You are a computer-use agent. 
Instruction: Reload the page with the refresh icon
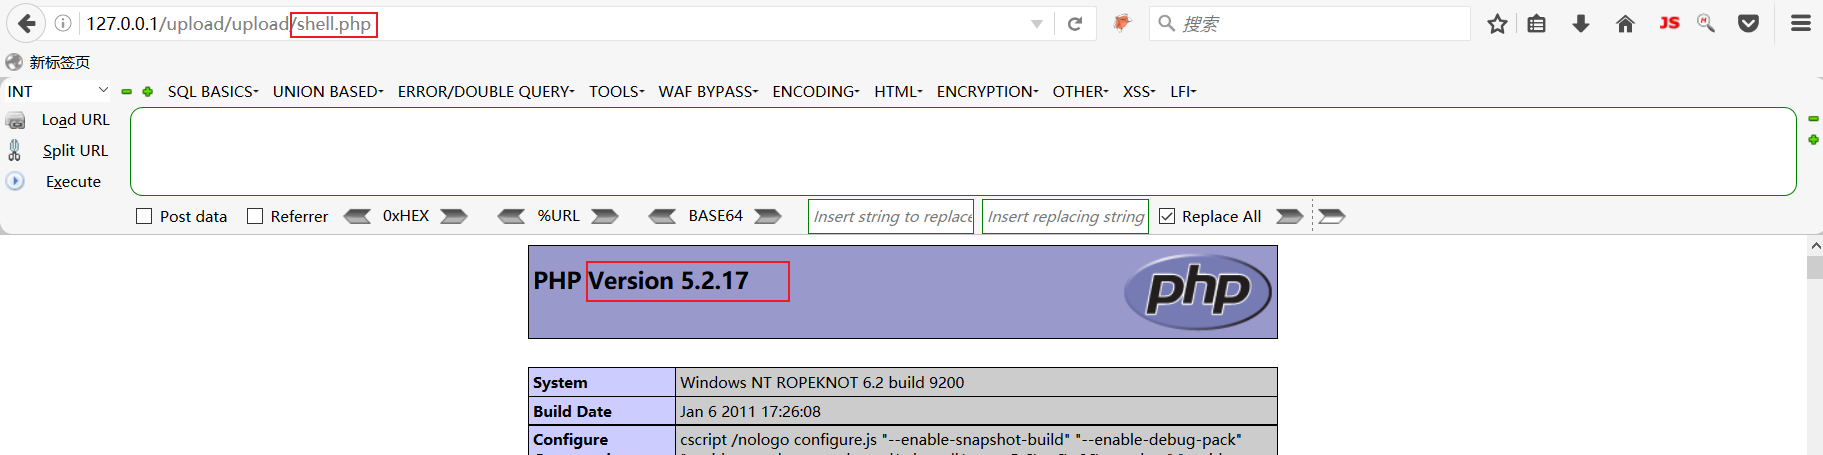tap(1075, 23)
